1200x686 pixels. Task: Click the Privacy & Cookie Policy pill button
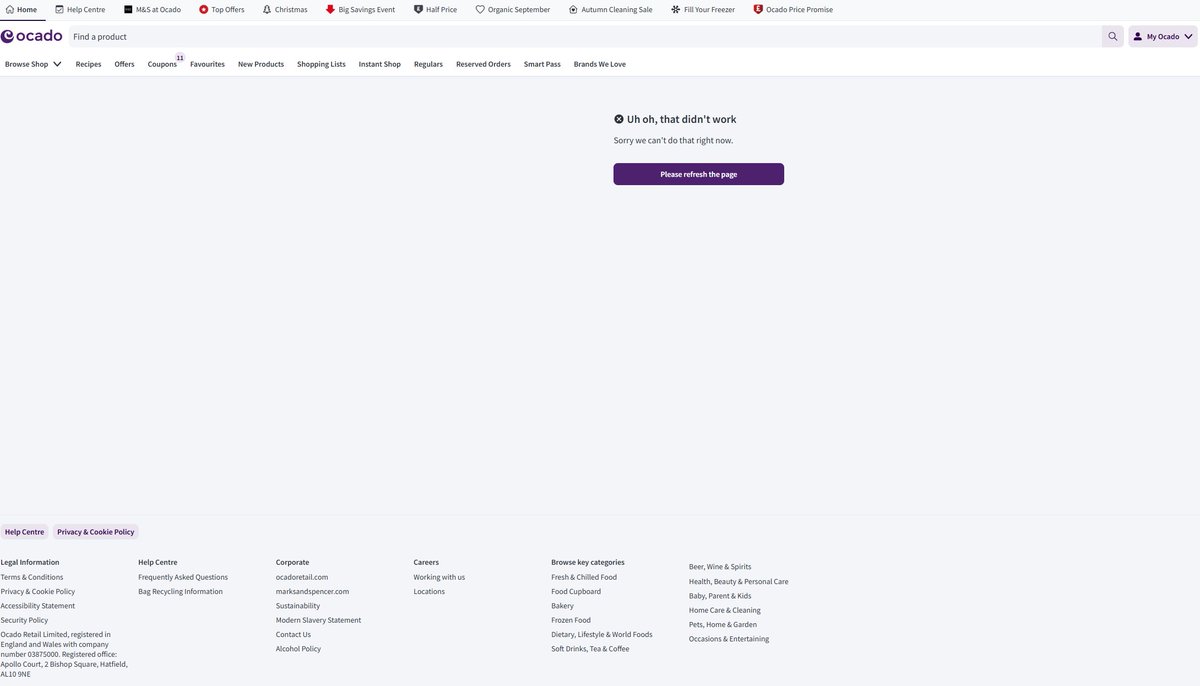pos(96,532)
